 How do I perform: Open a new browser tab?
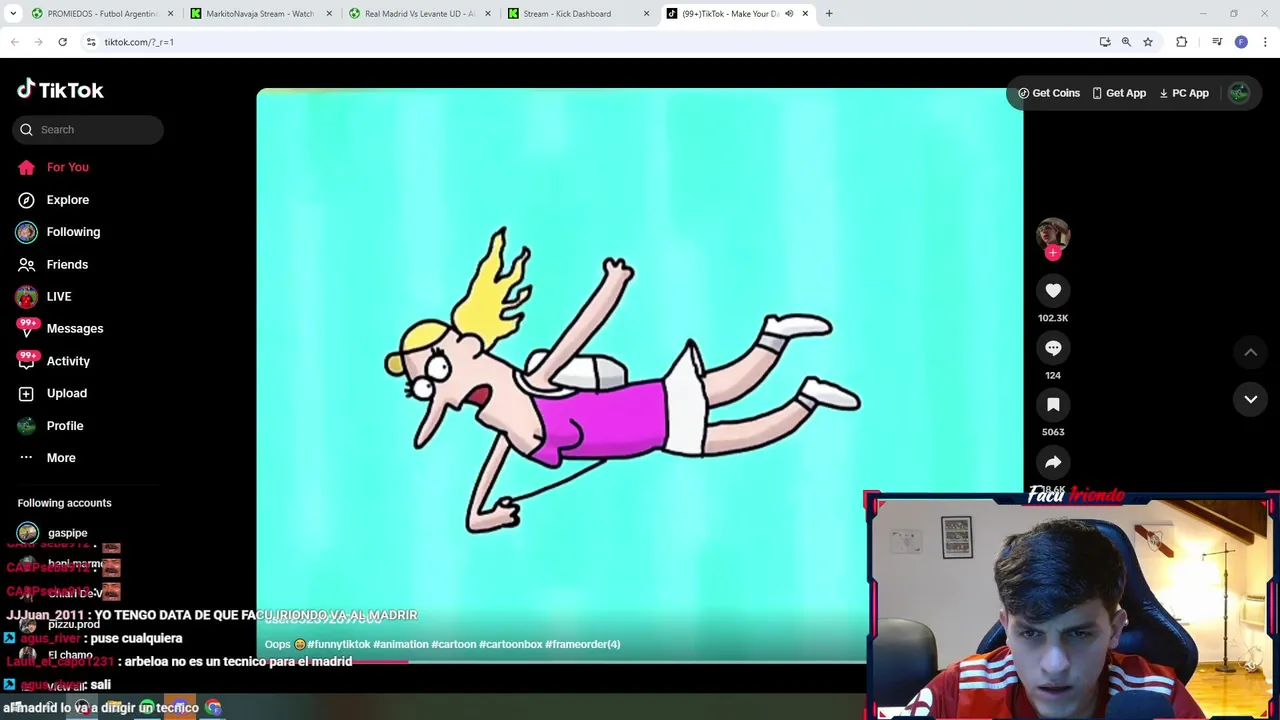pyautogui.click(x=829, y=14)
